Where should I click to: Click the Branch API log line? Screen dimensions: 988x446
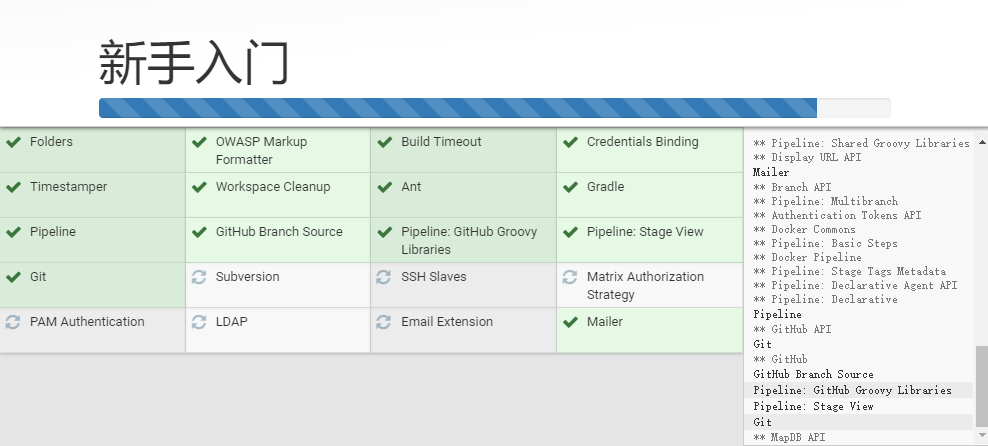(x=792, y=187)
